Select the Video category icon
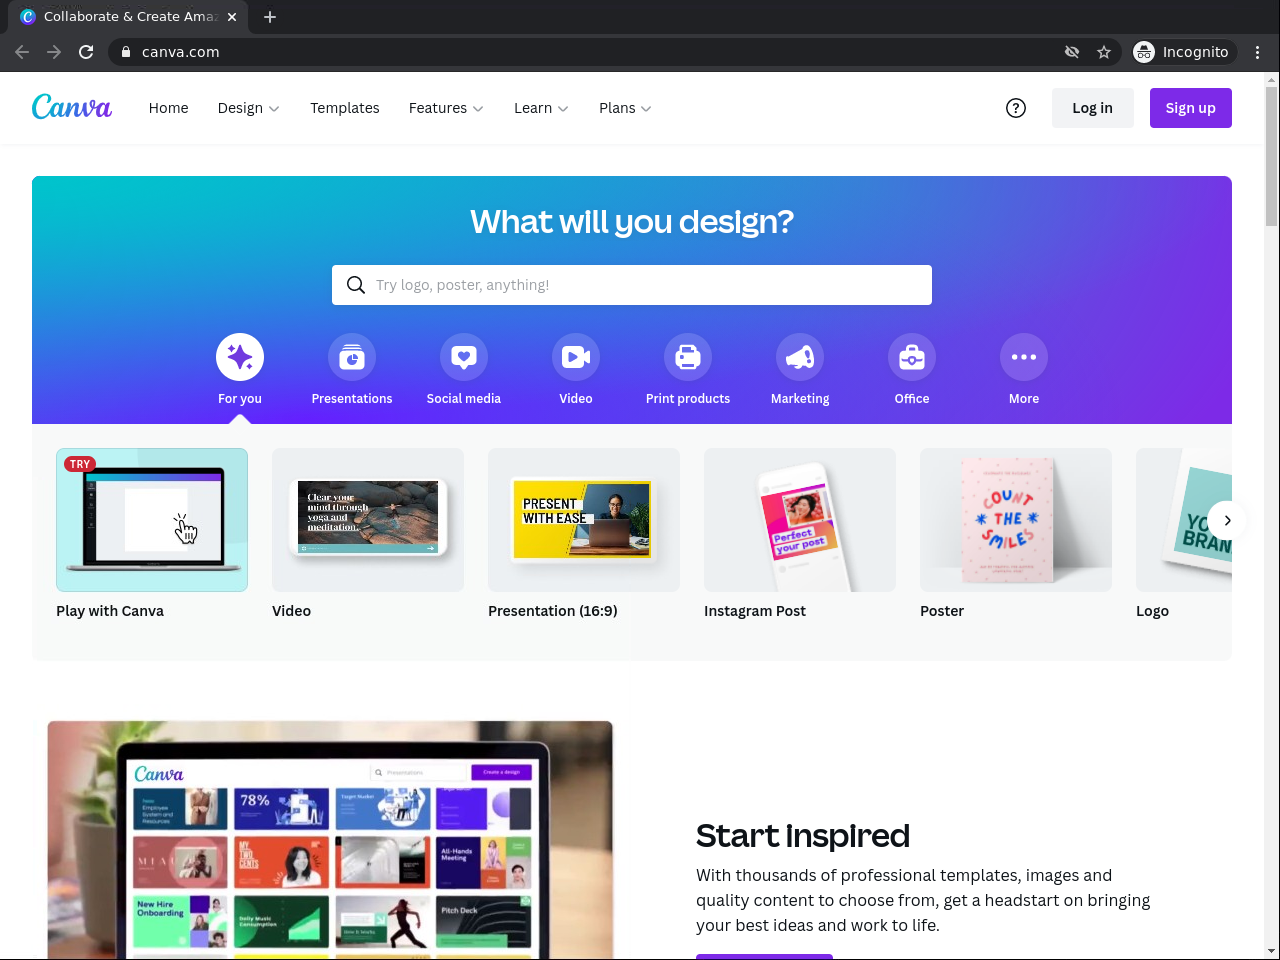Image resolution: width=1280 pixels, height=960 pixels. pyautogui.click(x=576, y=357)
